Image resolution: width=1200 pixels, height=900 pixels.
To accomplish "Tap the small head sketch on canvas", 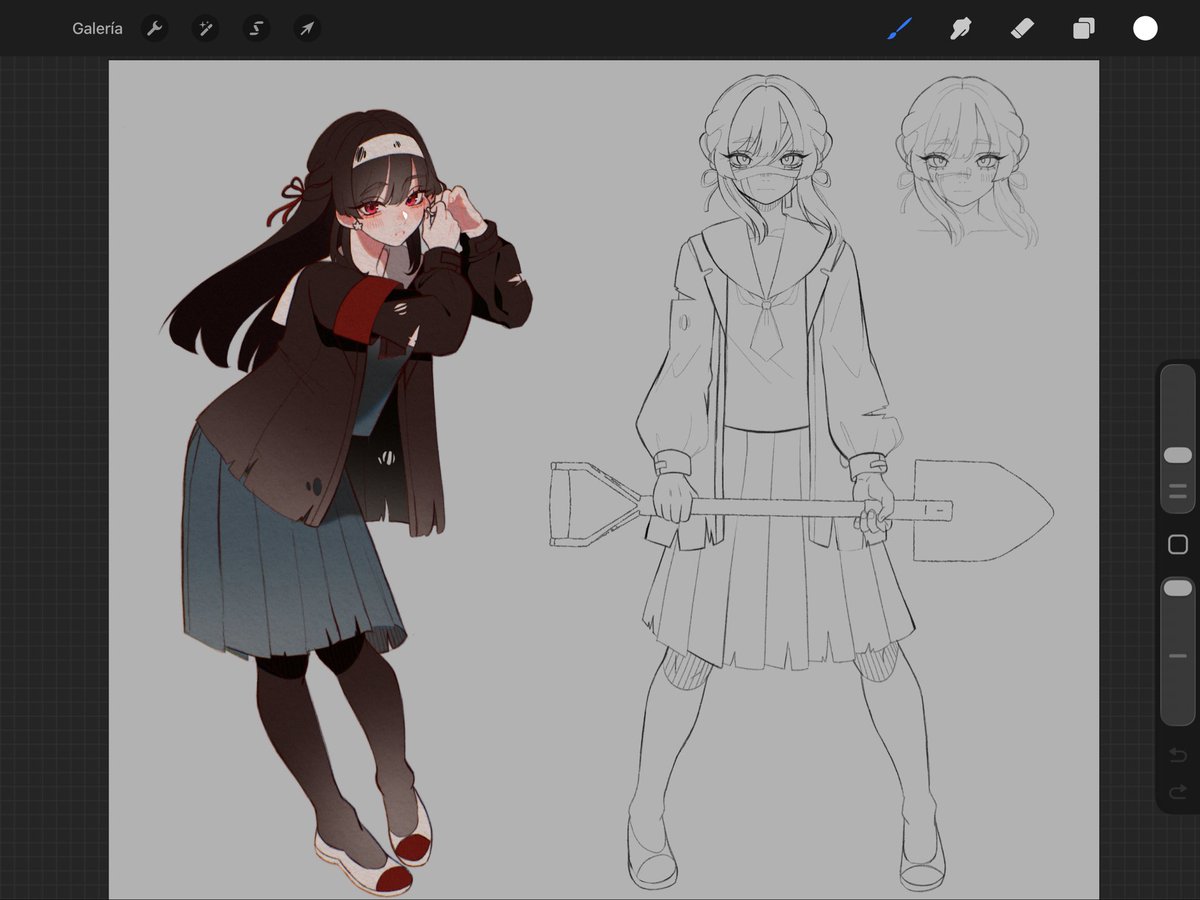I will [x=966, y=162].
